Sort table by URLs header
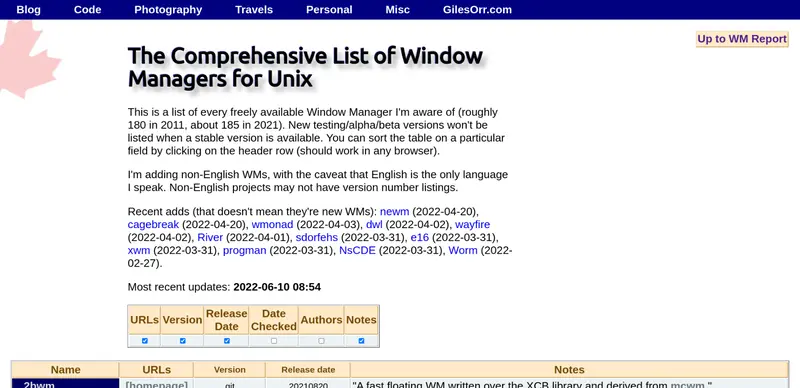The image size is (800, 388). click(x=157, y=370)
